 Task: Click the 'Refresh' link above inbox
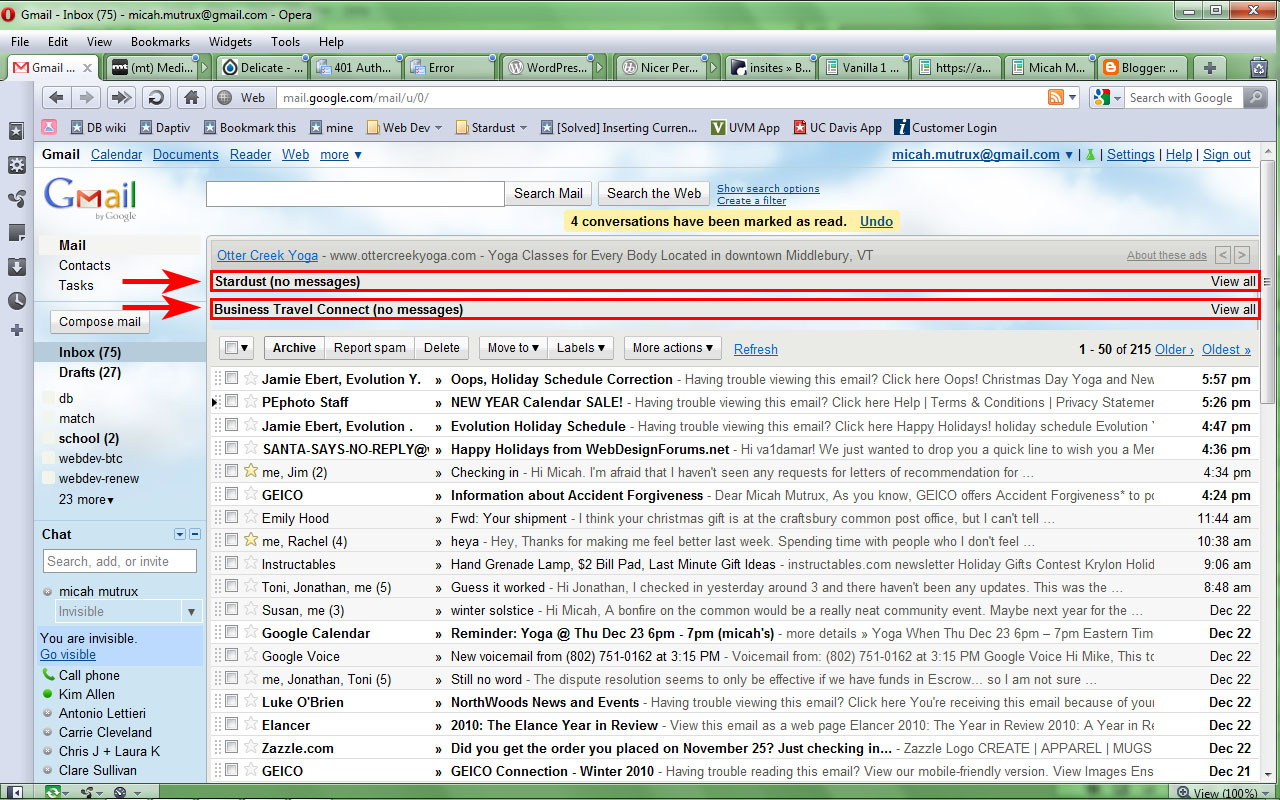(756, 349)
